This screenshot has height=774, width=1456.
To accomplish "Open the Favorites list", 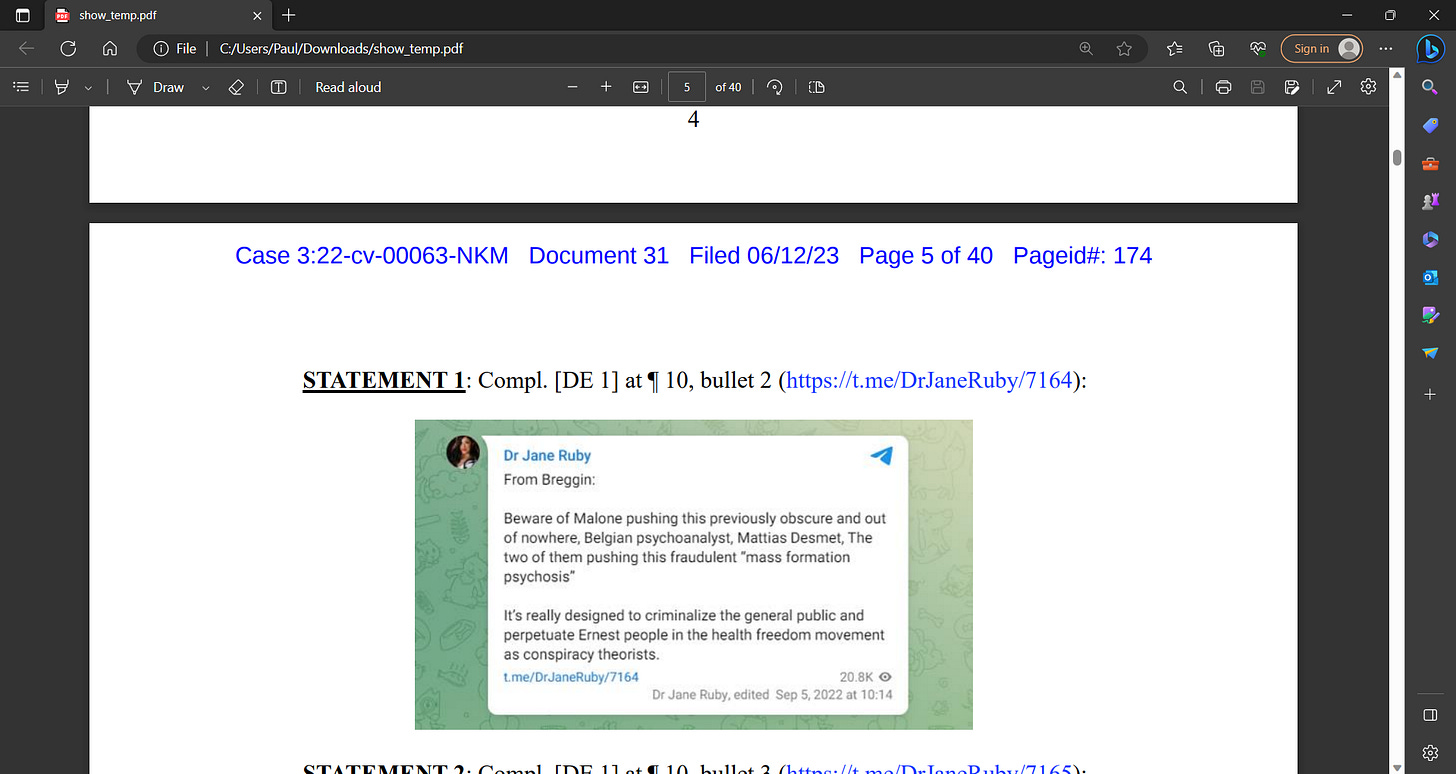I will [1175, 48].
